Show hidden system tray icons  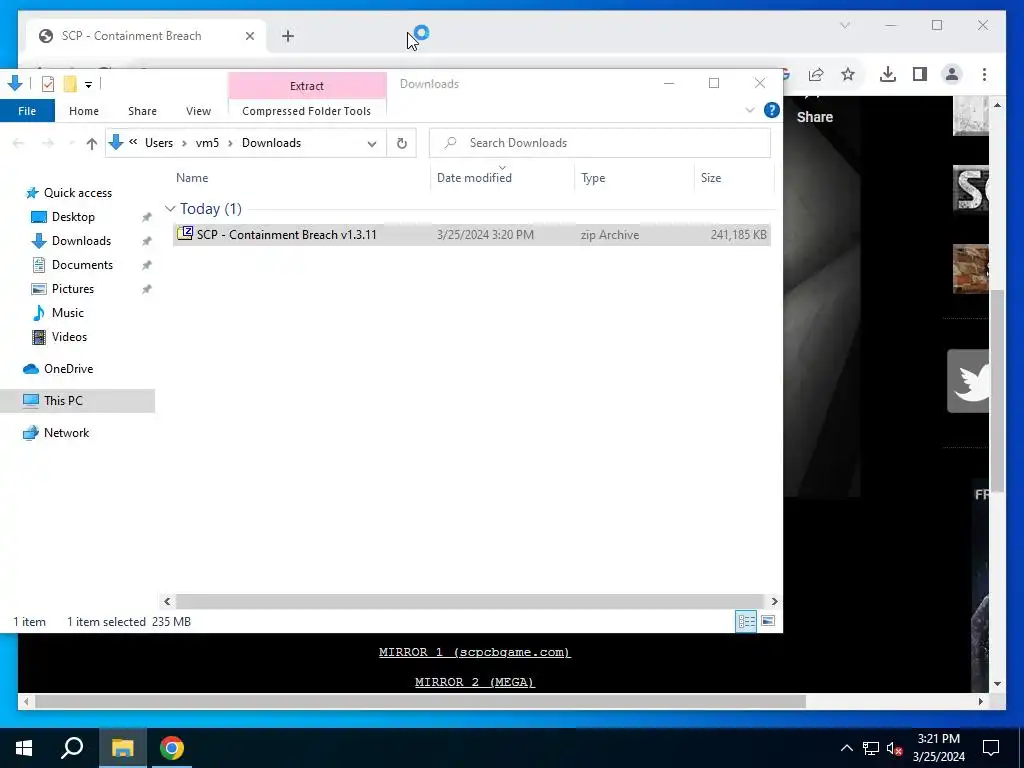tap(846, 748)
